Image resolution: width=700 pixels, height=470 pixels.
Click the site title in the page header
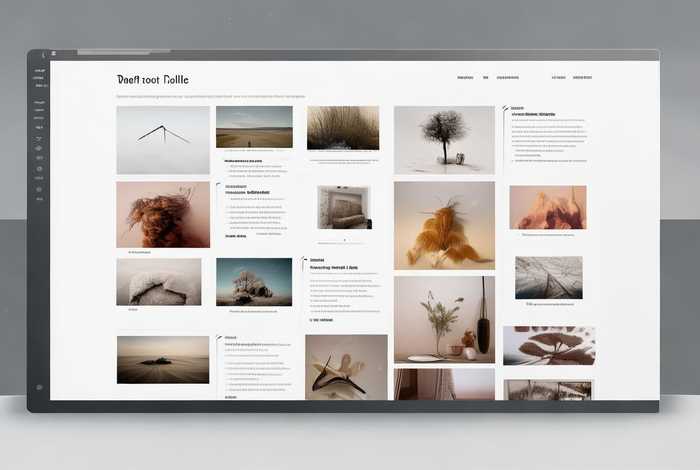[152, 79]
